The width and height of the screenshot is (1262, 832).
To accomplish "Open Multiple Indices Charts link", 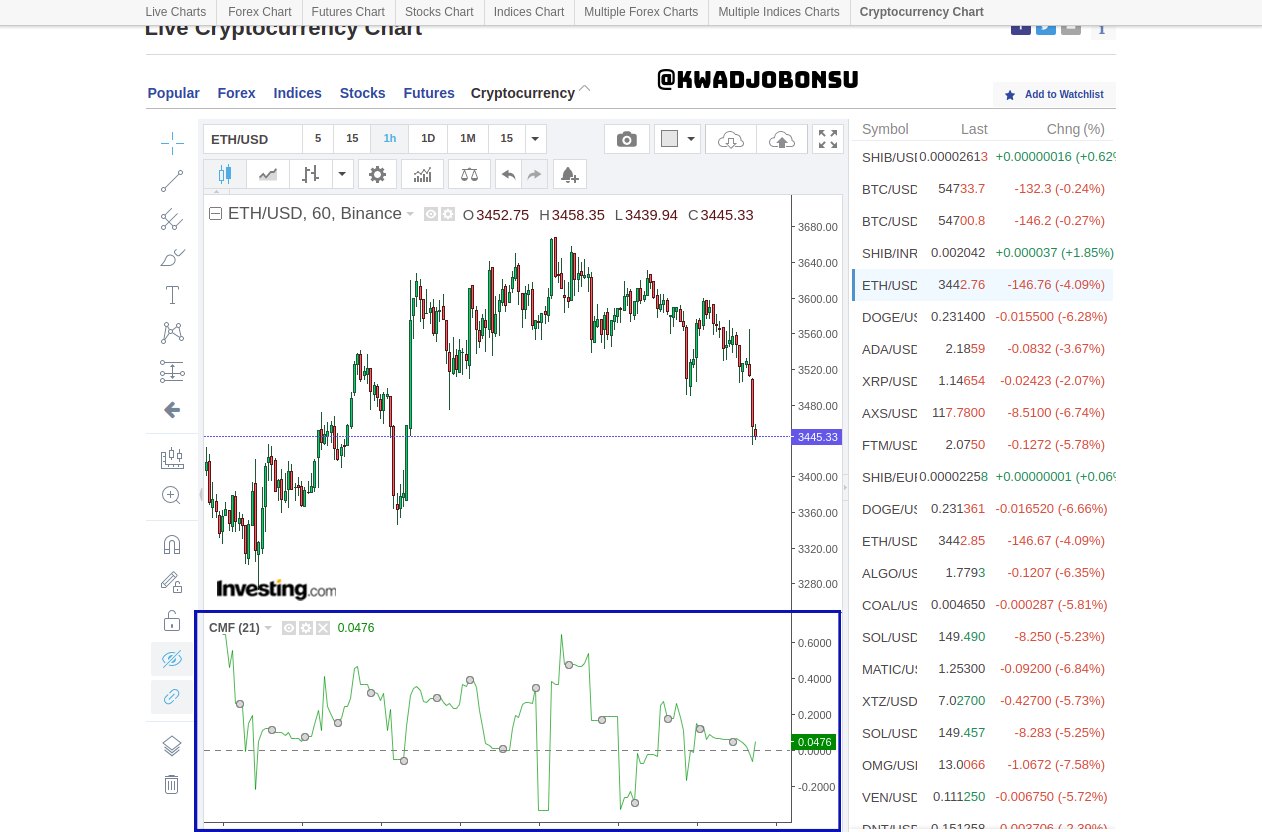I will click(x=779, y=12).
